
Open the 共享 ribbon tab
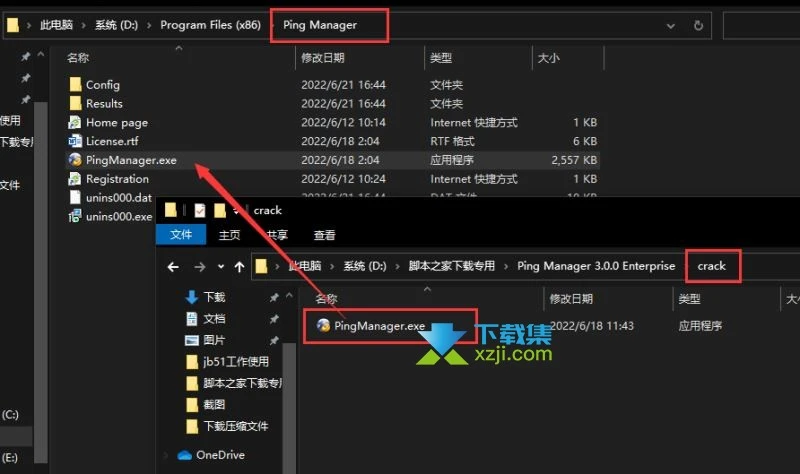[277, 235]
